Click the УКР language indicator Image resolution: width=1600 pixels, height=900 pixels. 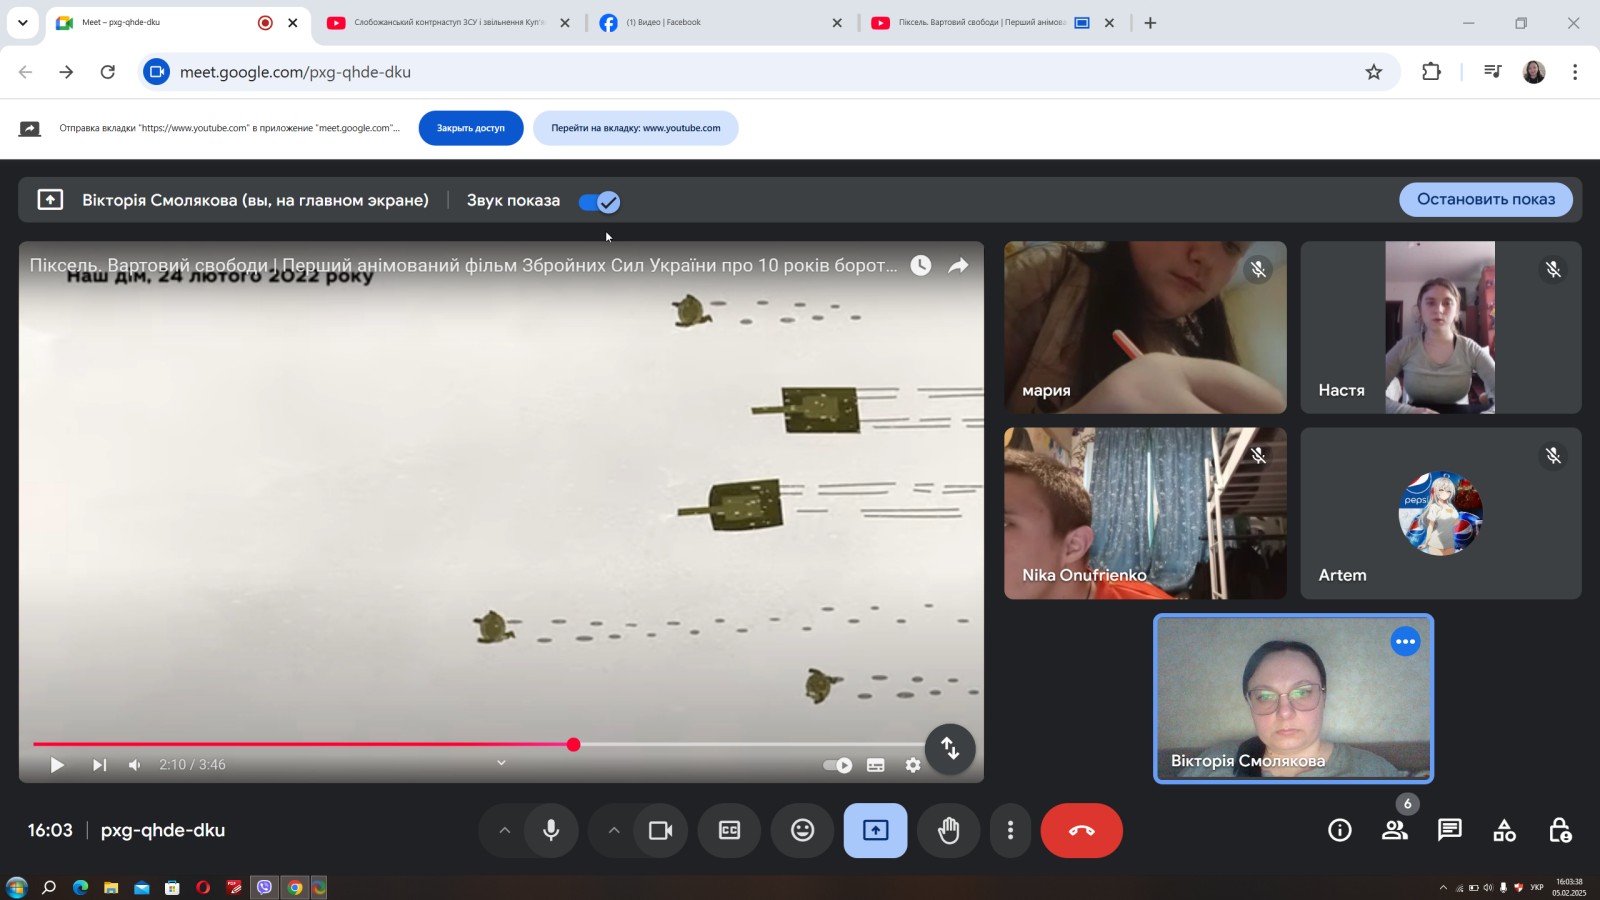1537,887
